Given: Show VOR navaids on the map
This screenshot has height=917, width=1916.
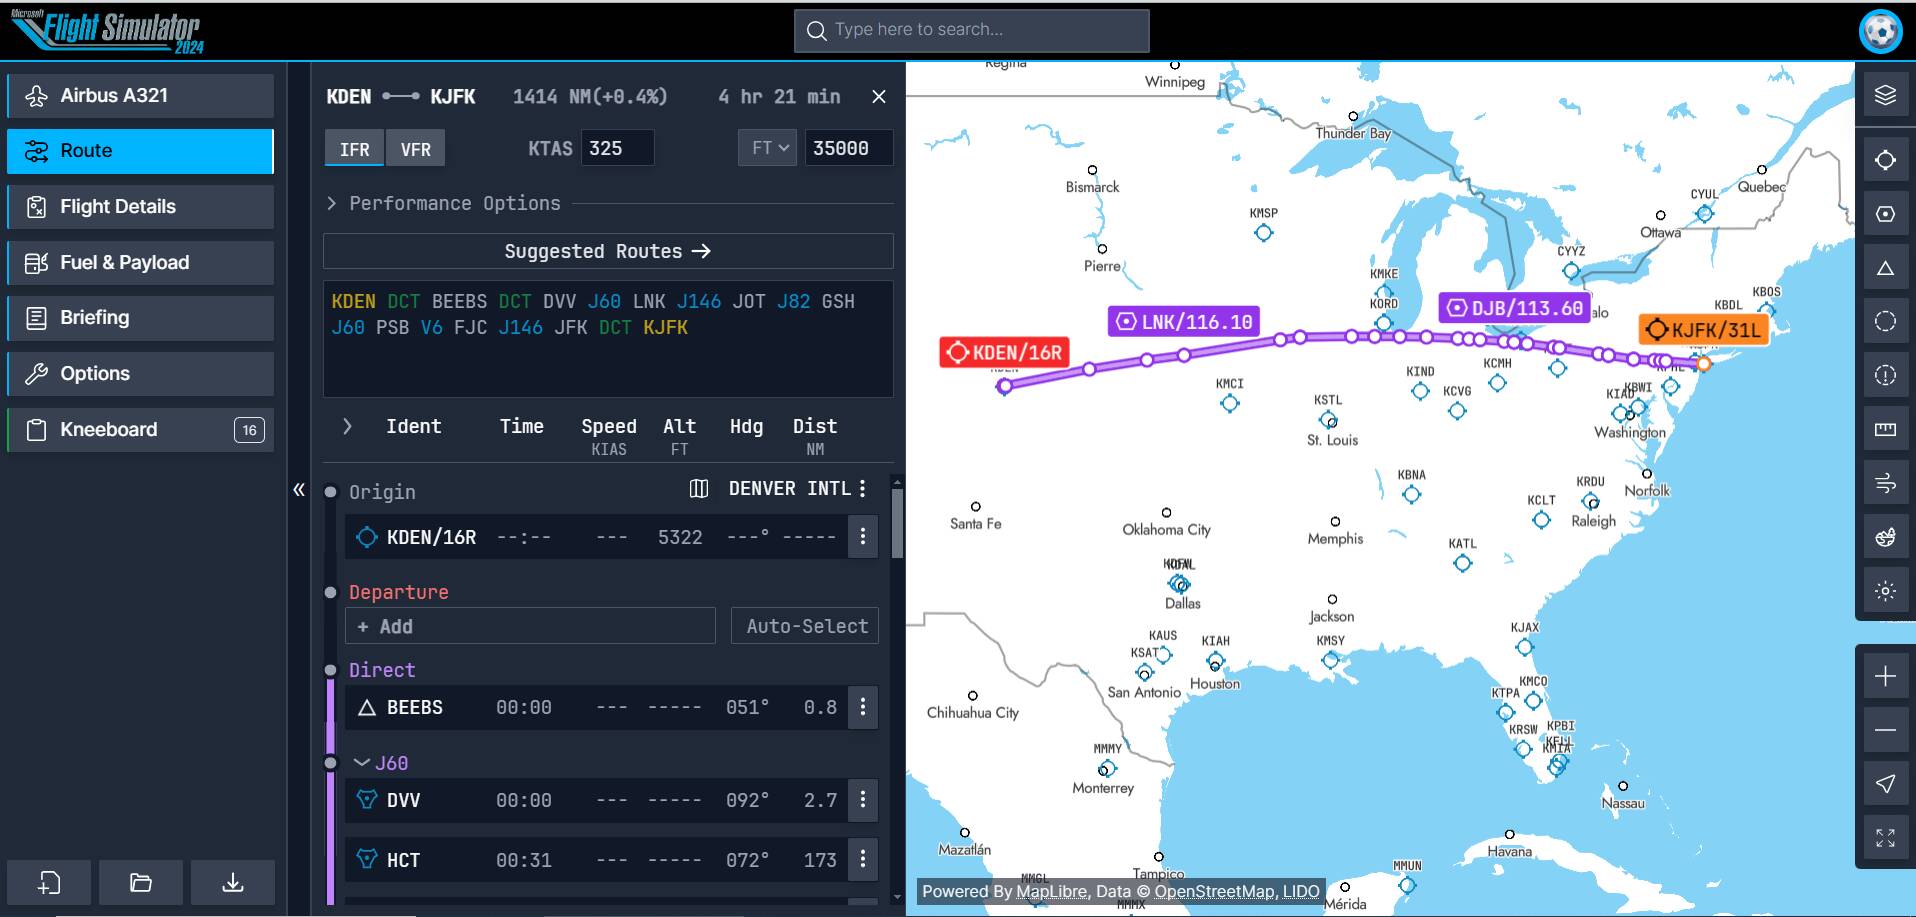Looking at the screenshot, I should 1886,213.
